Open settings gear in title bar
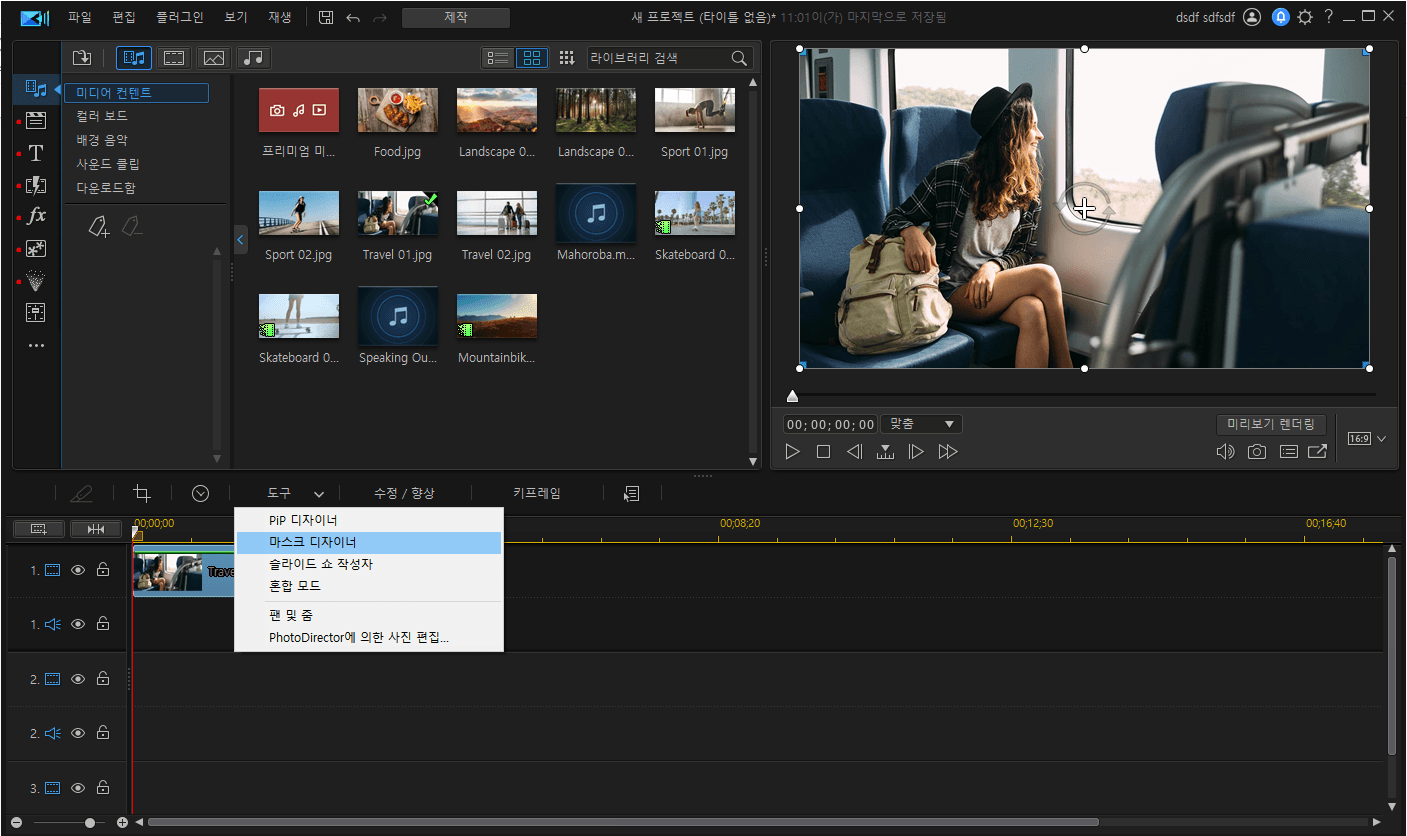Image resolution: width=1407 pixels, height=836 pixels. [1304, 17]
